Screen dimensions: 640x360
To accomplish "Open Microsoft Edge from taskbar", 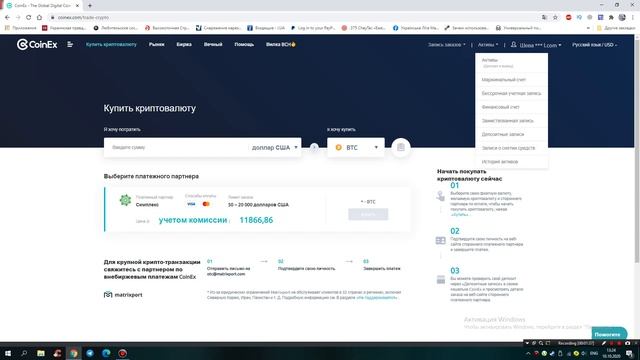I will coord(106,353).
